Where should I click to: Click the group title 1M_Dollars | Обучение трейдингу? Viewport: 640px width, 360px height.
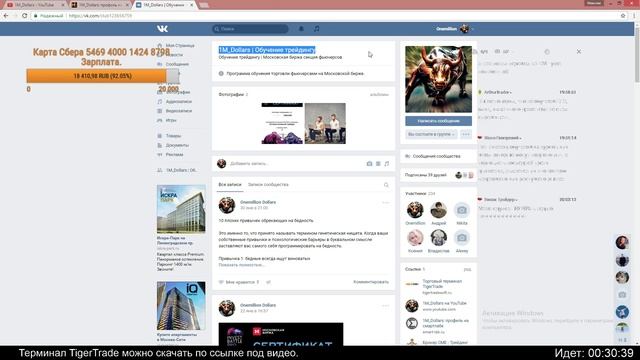pos(267,50)
